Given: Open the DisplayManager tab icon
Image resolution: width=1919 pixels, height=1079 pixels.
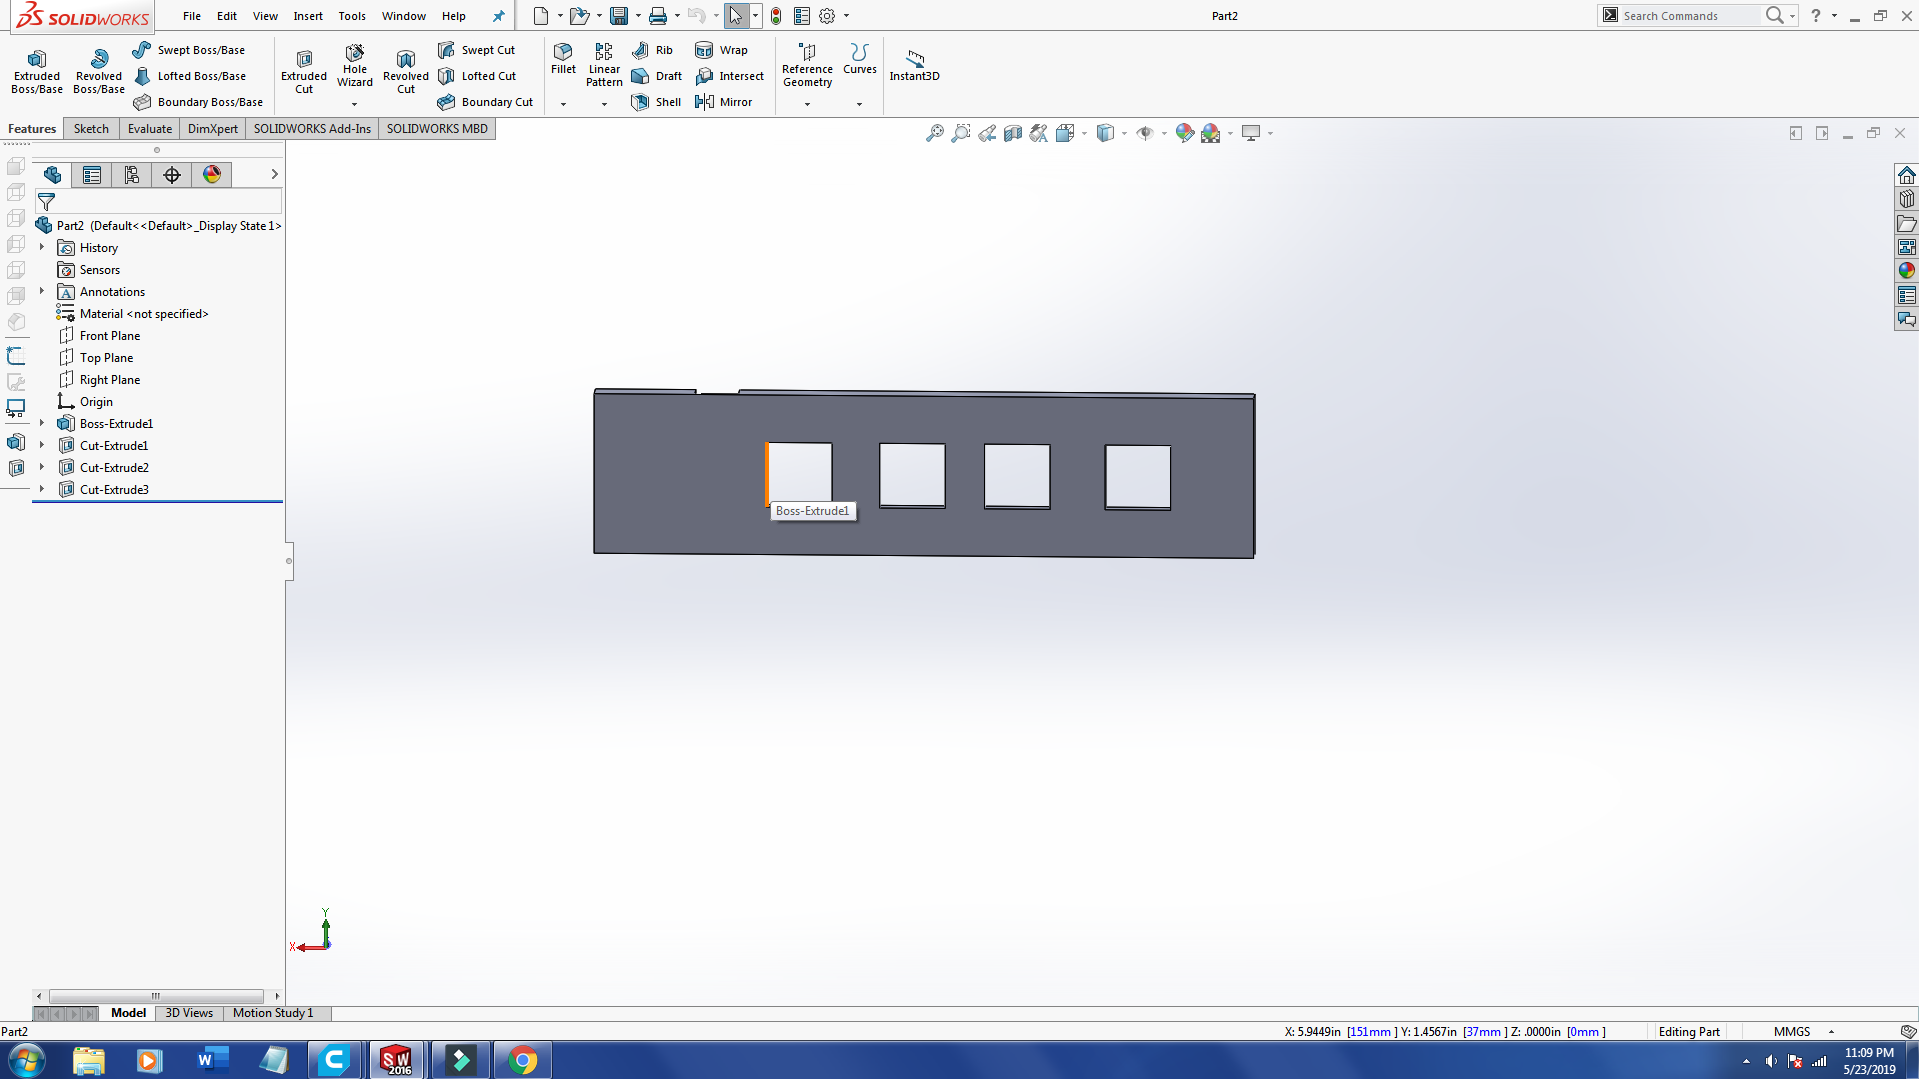Looking at the screenshot, I should [x=212, y=175].
